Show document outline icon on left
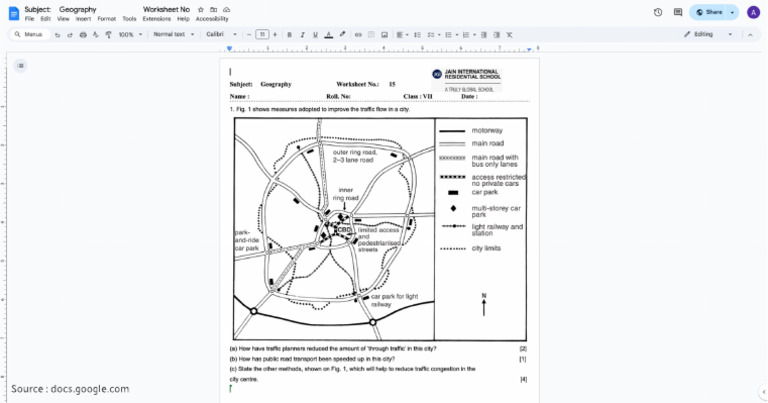 21,66
